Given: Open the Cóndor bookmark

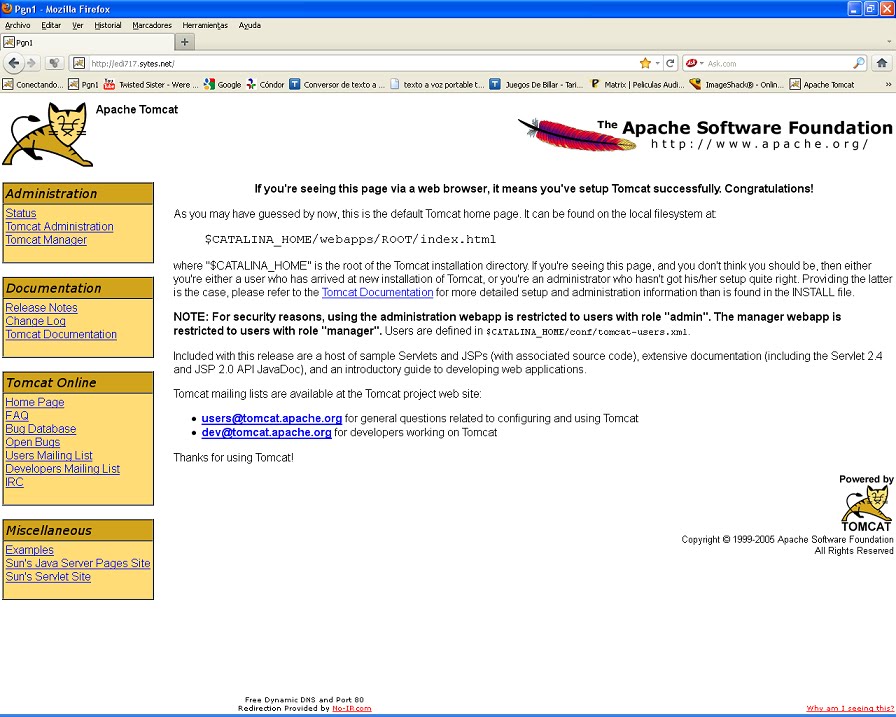Looking at the screenshot, I should [x=265, y=84].
